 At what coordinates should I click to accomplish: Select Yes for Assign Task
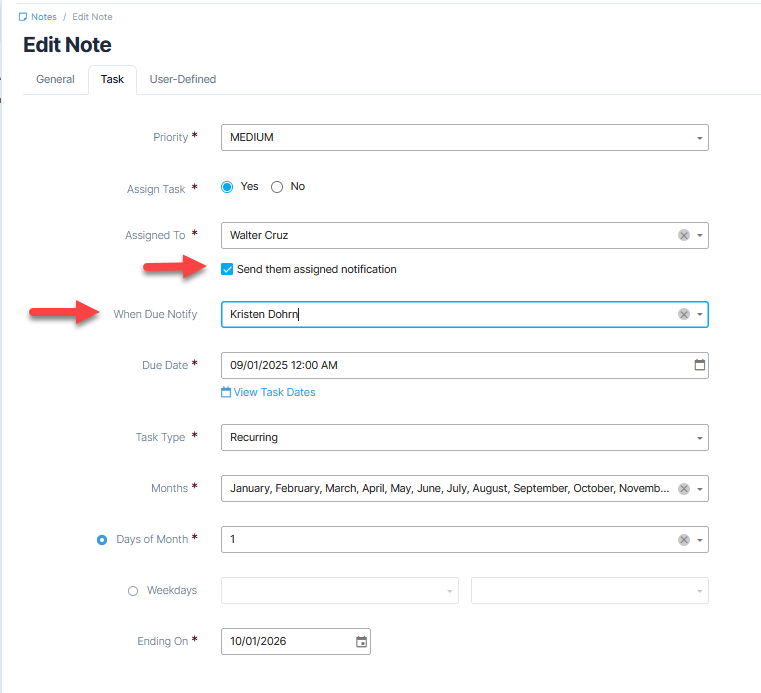227,187
